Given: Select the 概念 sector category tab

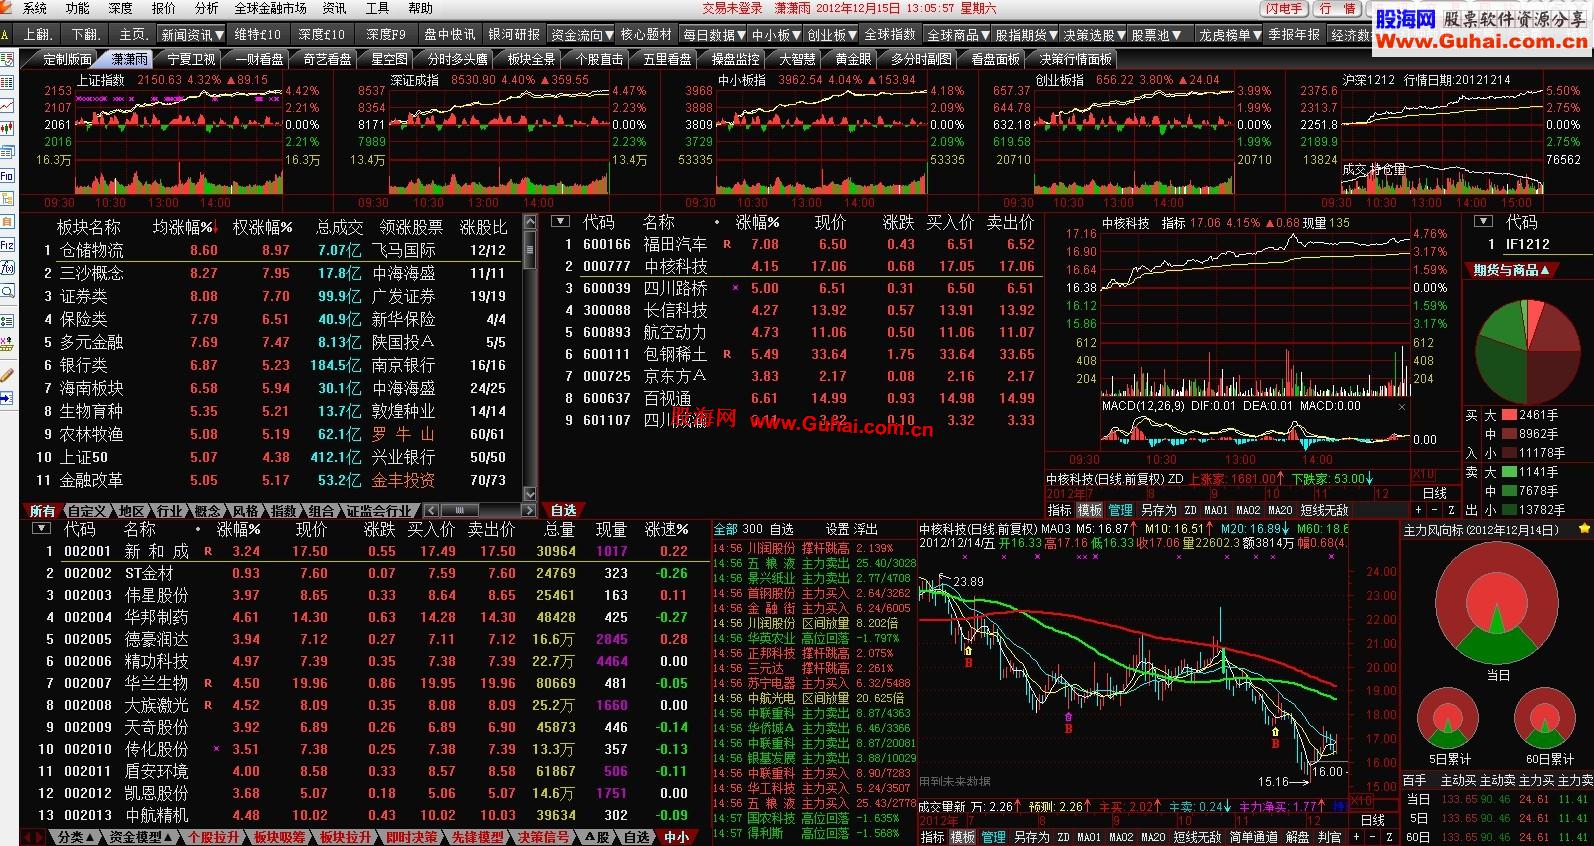Looking at the screenshot, I should click(x=208, y=511).
